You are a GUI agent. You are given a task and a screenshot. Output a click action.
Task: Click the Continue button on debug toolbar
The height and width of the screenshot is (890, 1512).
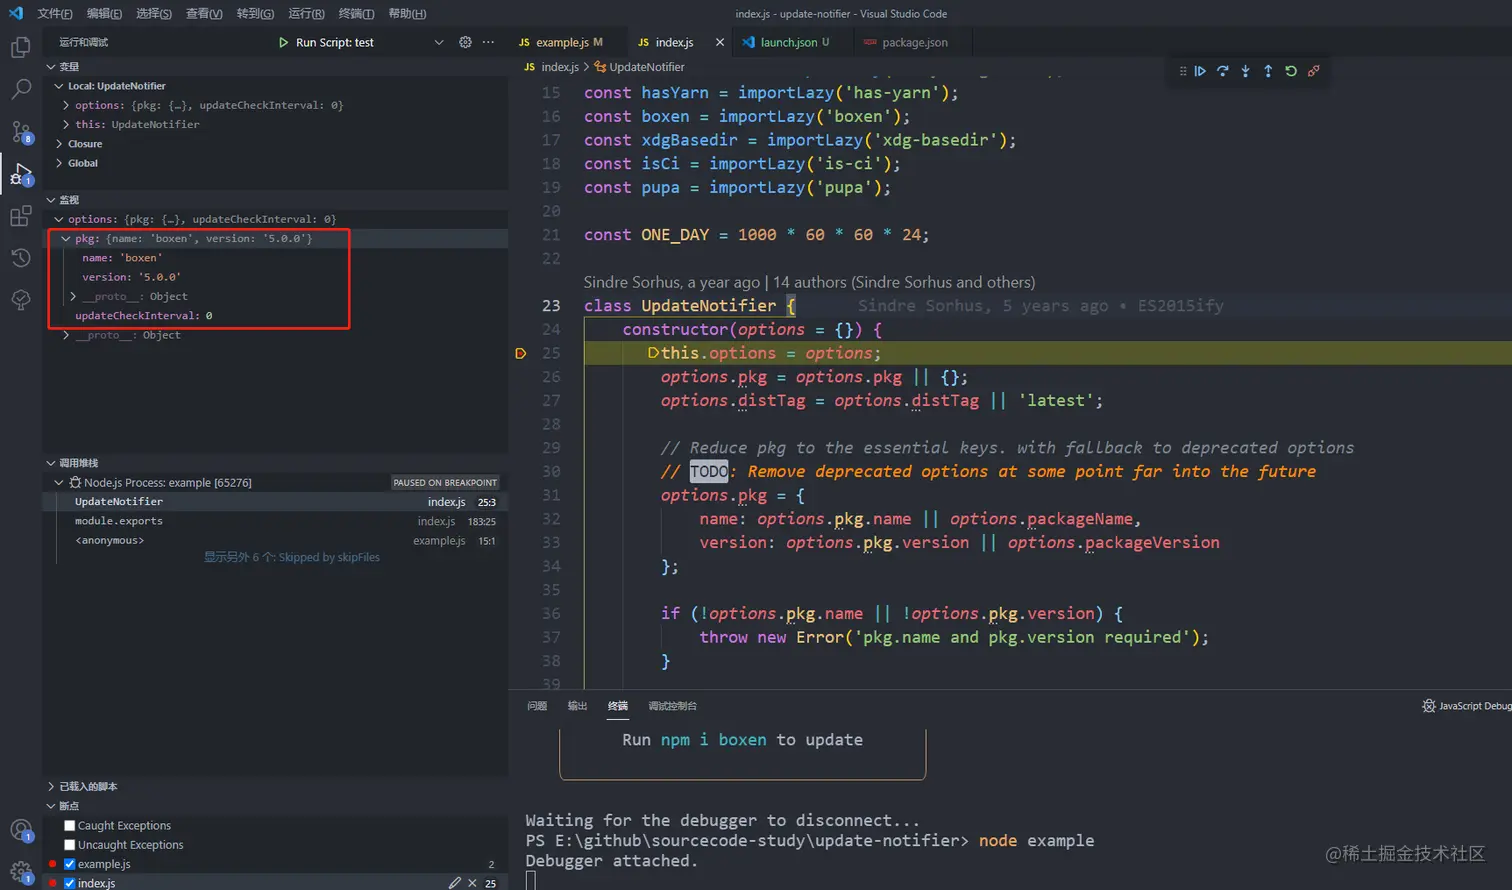(x=1200, y=71)
